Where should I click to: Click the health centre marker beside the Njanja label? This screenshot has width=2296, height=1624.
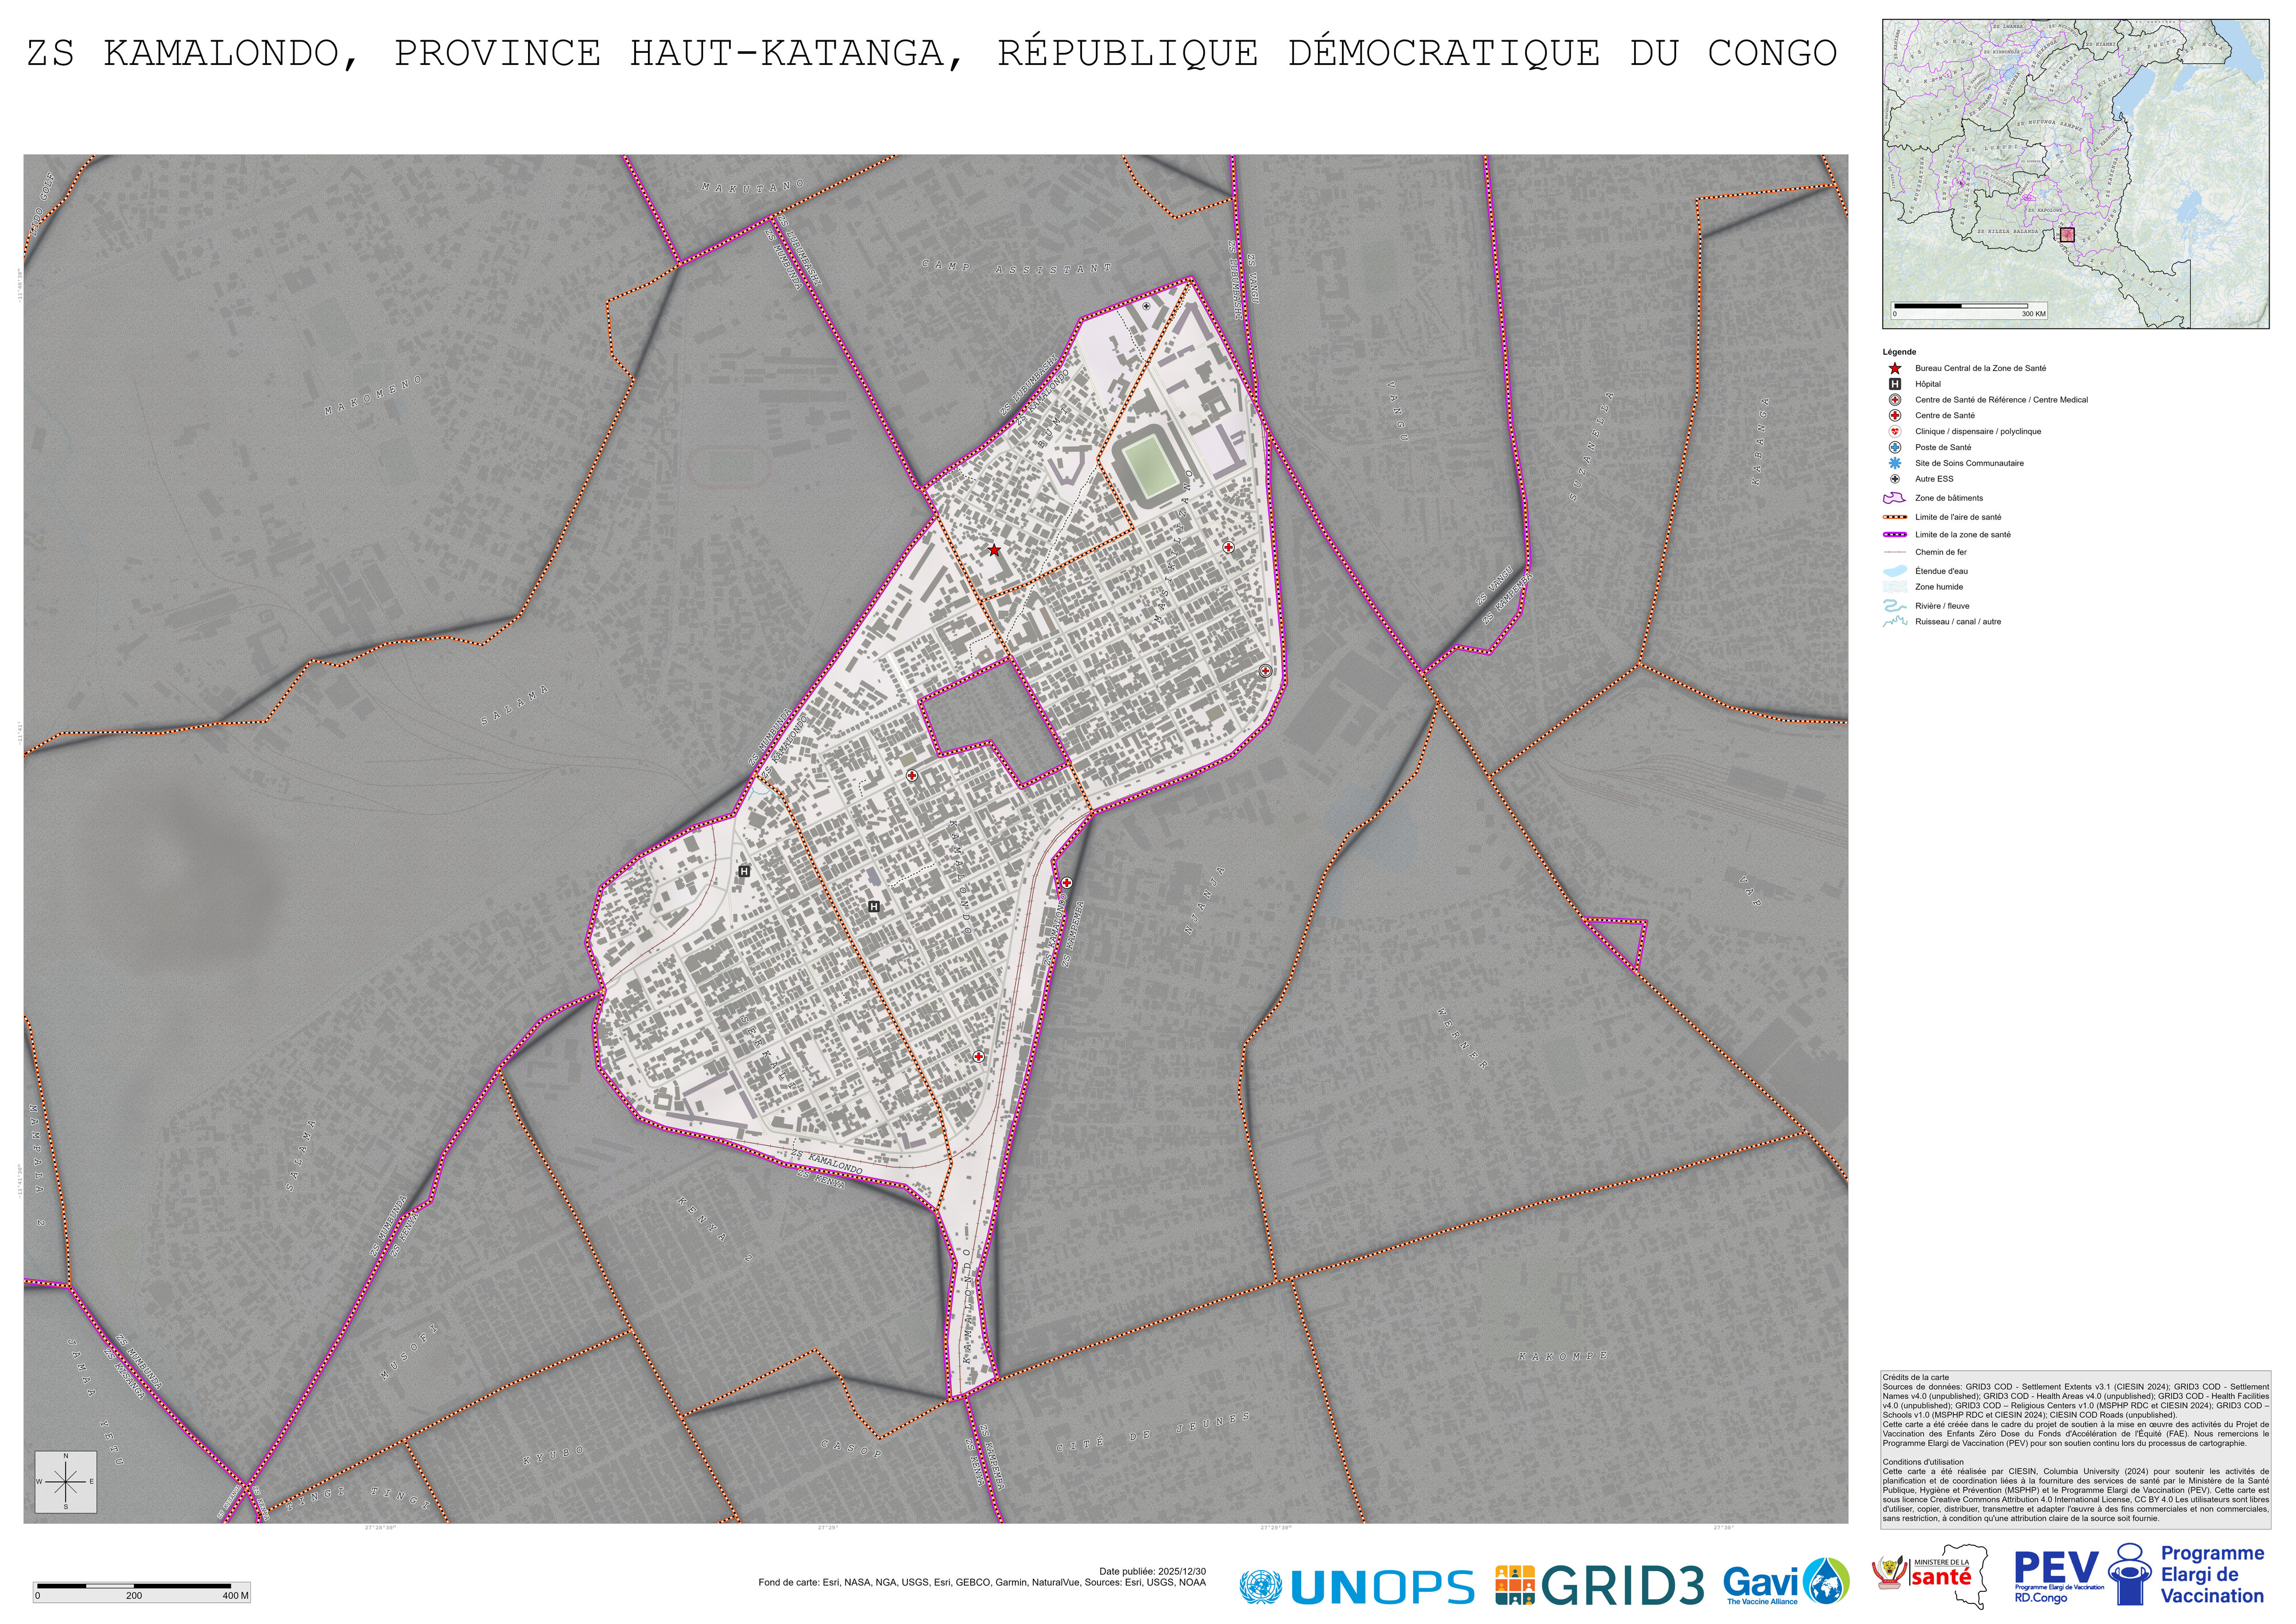[1067, 883]
